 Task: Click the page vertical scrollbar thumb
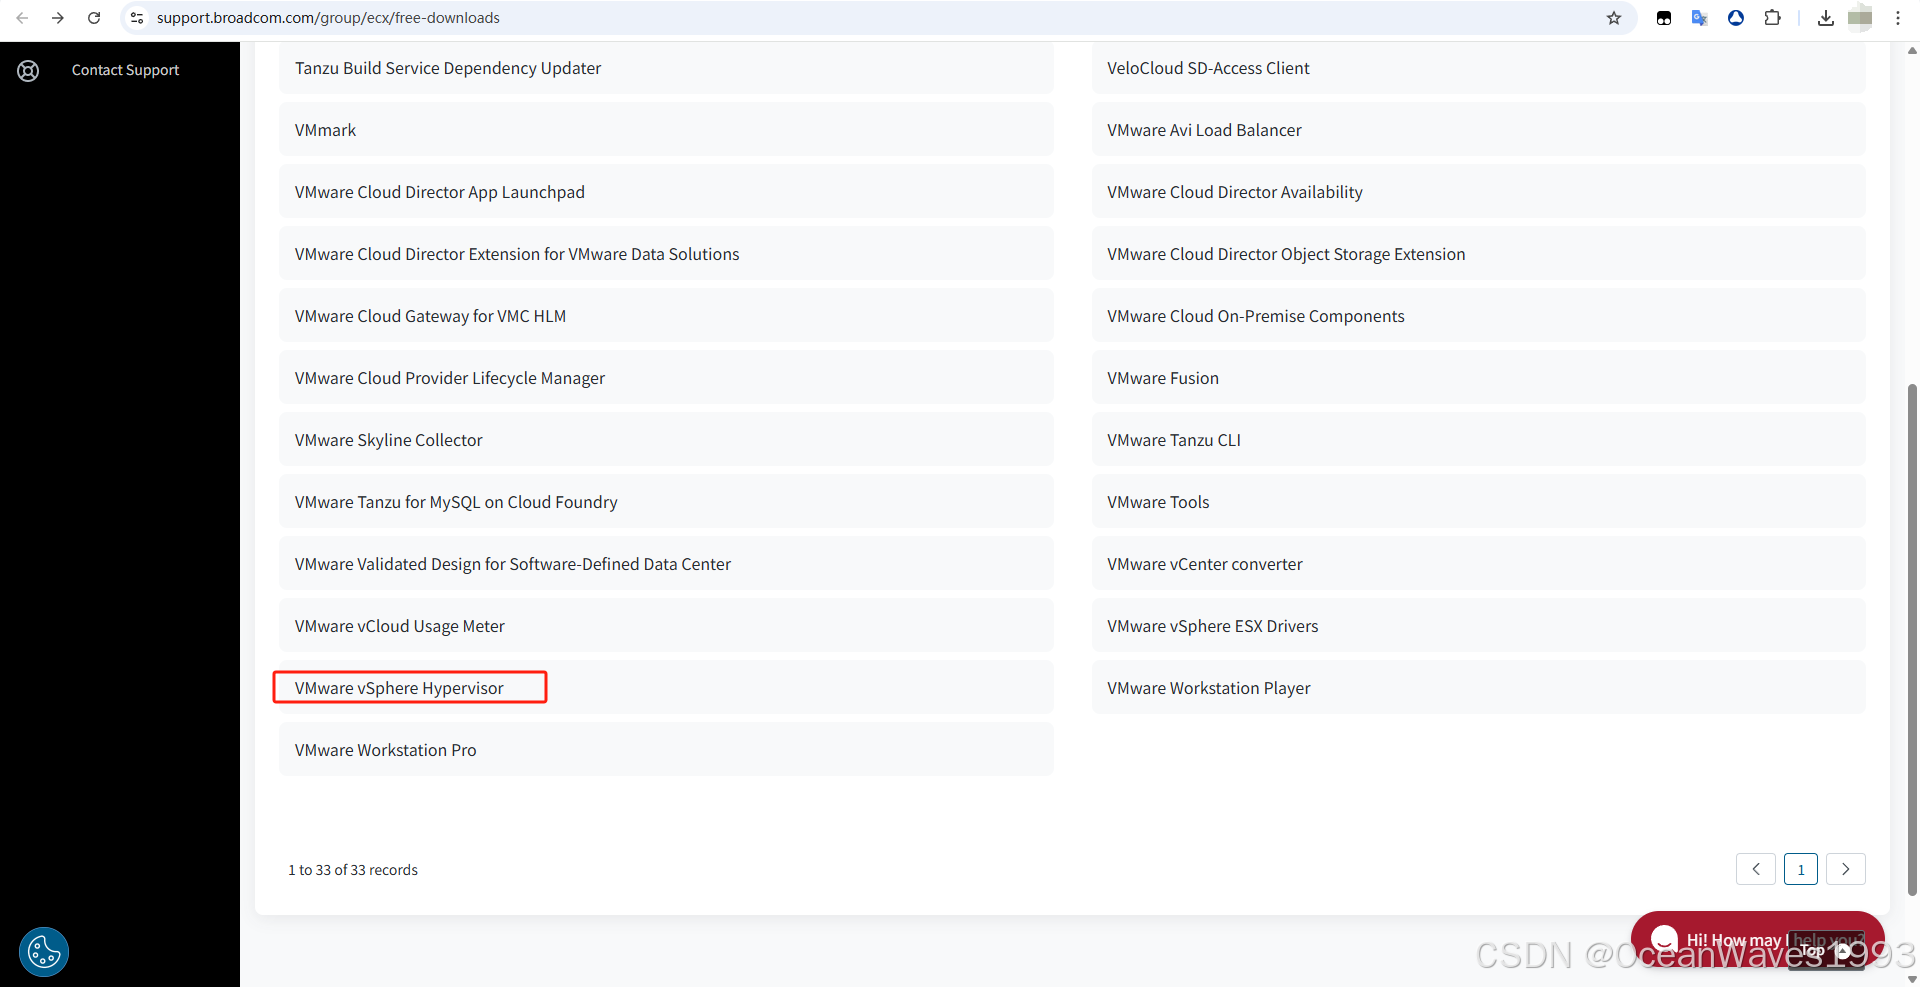(x=1912, y=640)
